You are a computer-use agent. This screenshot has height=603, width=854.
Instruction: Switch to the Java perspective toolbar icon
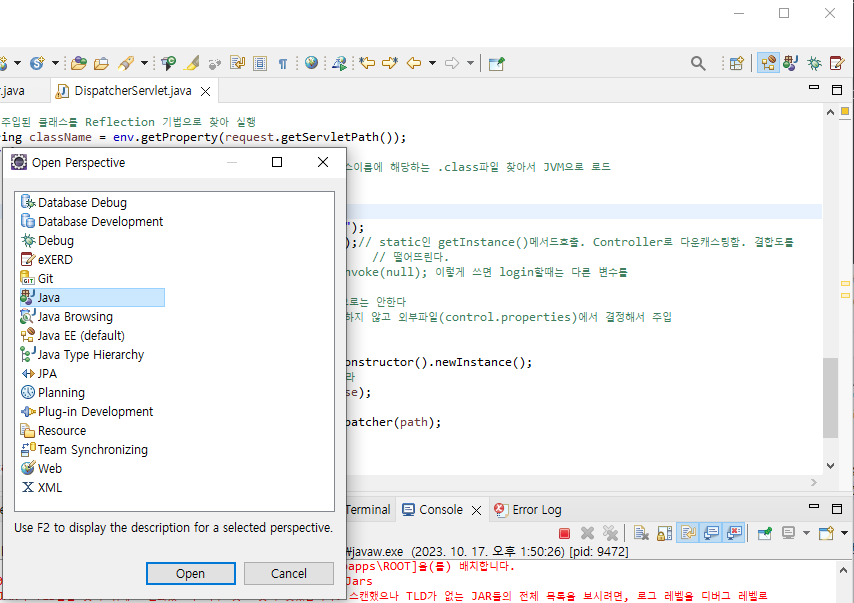pyautogui.click(x=791, y=63)
